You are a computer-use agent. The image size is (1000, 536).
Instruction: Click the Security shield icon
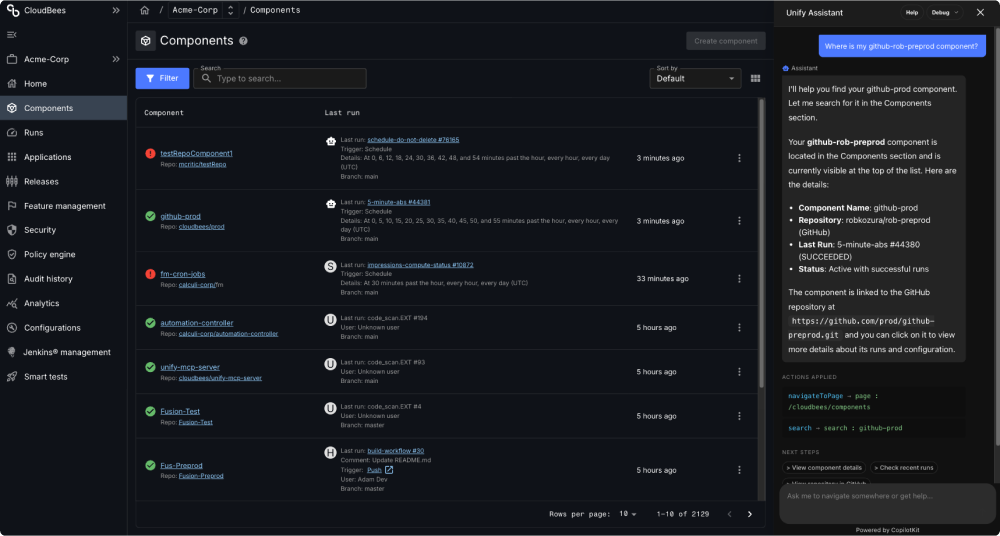[x=11, y=230]
